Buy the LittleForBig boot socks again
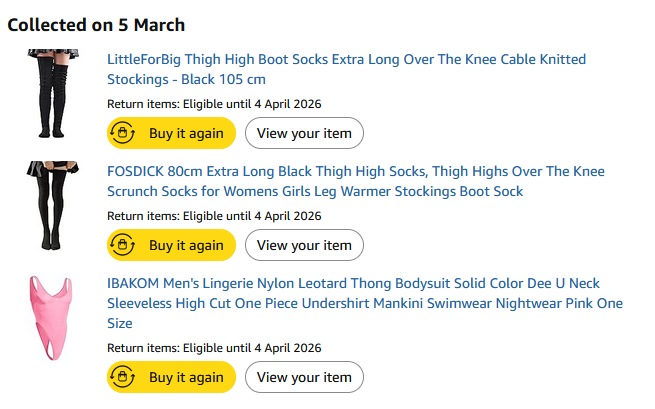The image size is (655, 409). click(171, 133)
